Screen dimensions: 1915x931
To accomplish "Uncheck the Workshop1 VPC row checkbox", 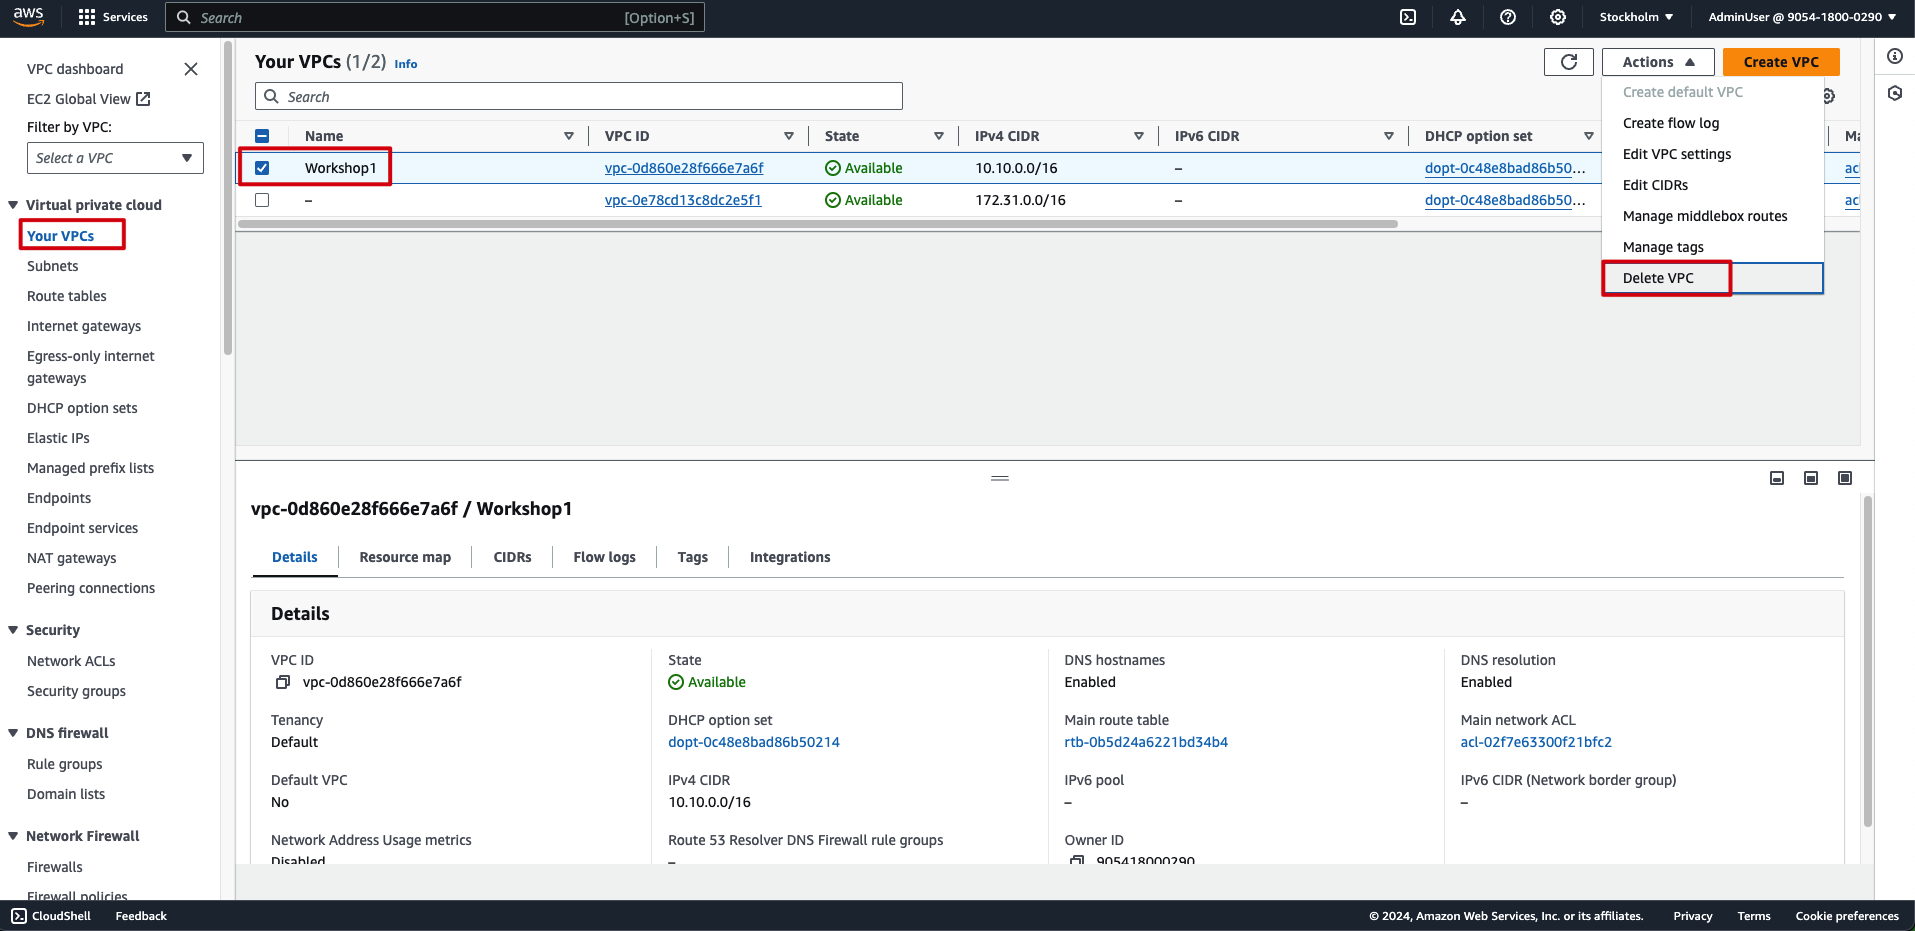I will point(262,168).
